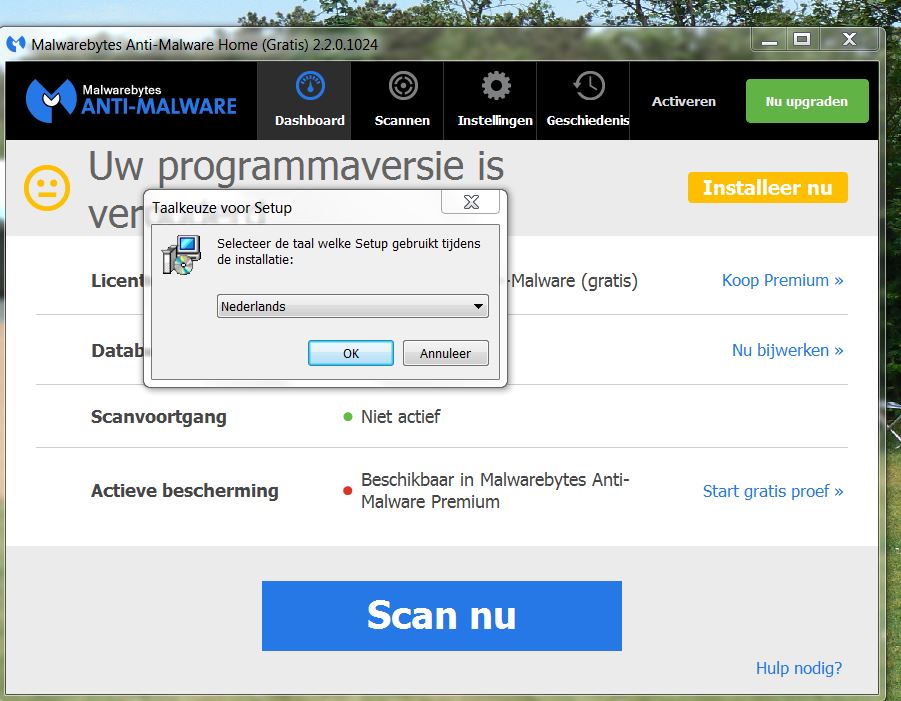Open the Instellingen tab
This screenshot has height=701, width=901.
[490, 101]
